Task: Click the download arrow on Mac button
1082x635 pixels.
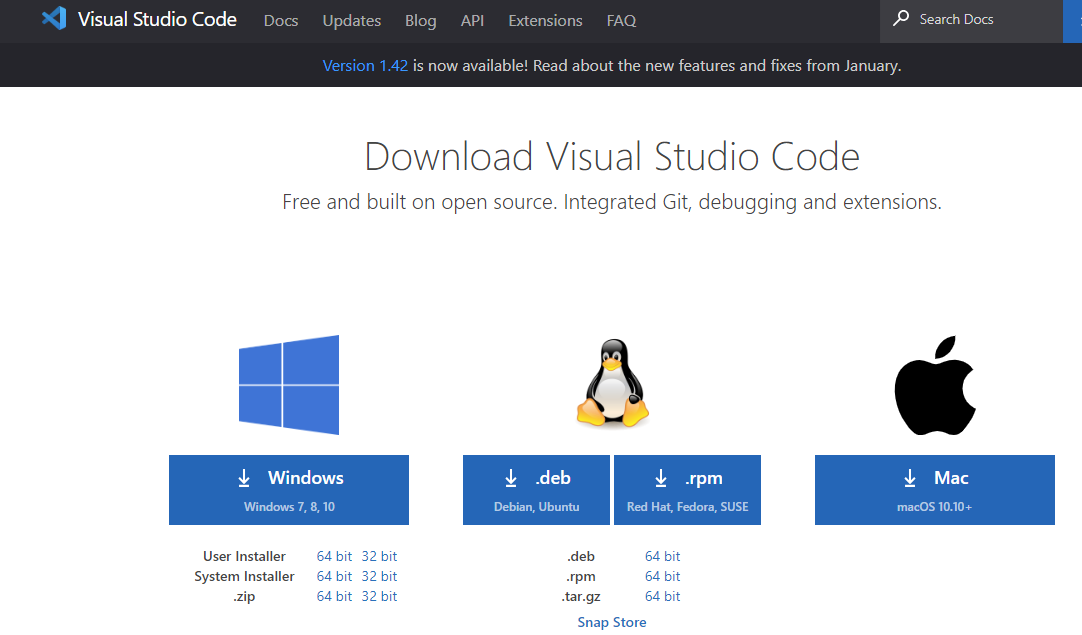Action: click(x=910, y=478)
